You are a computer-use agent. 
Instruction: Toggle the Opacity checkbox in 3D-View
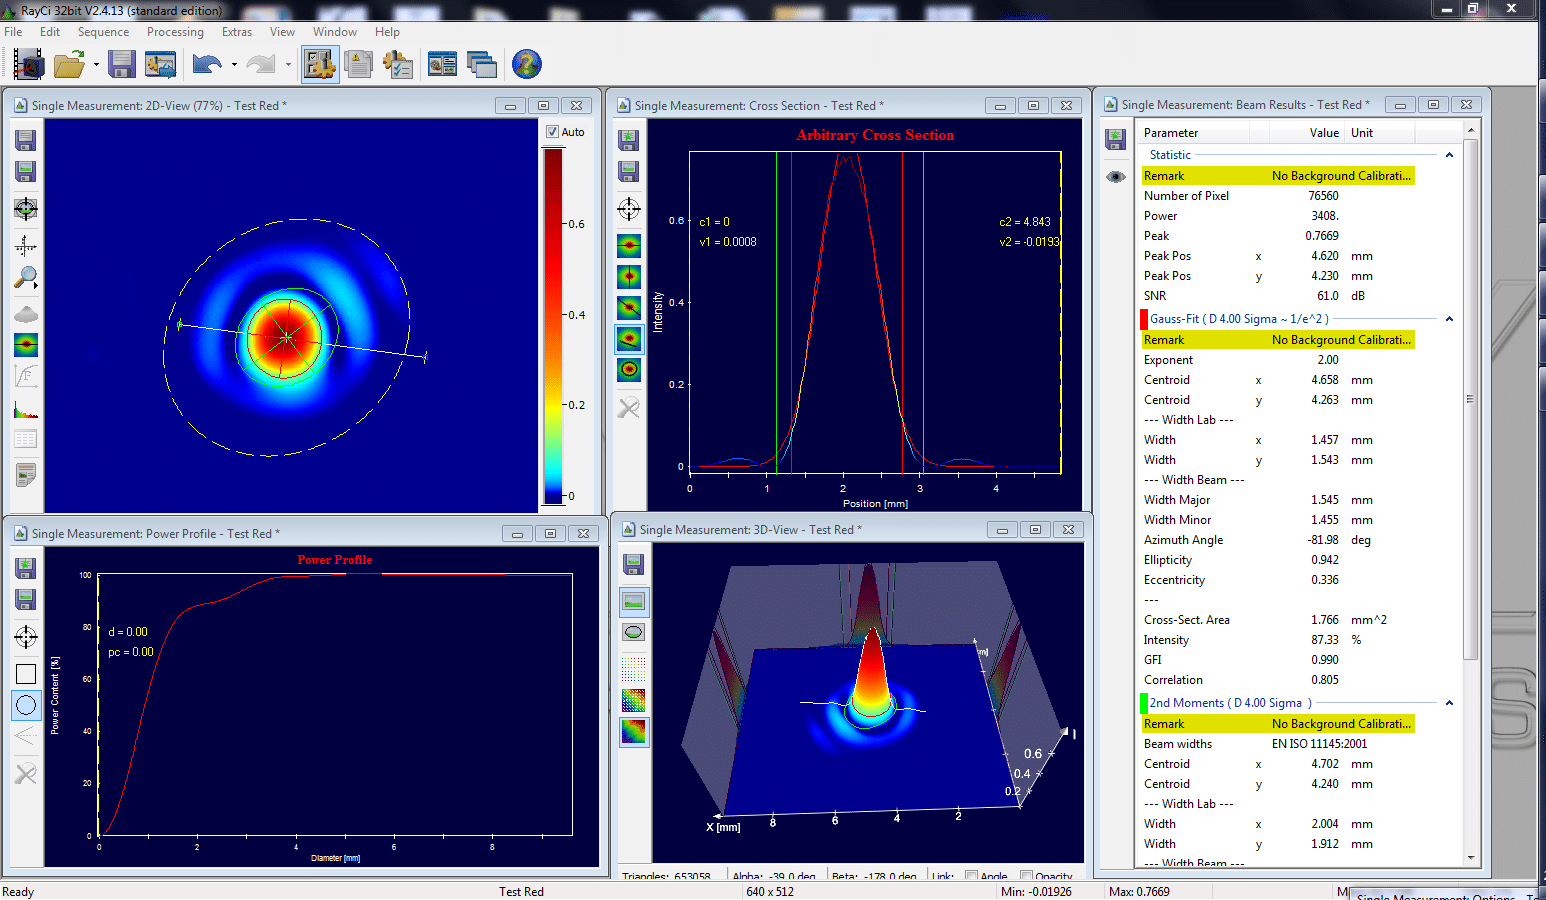pyautogui.click(x=1026, y=876)
